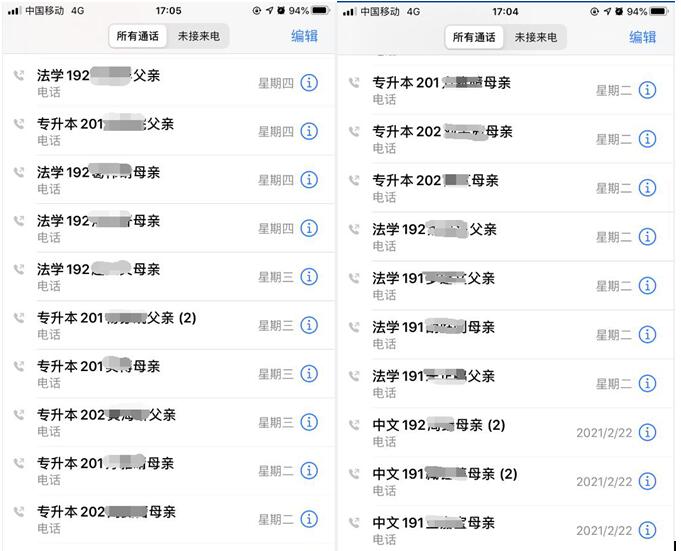Image resolution: width=681 pixels, height=551 pixels.
Task: Tap info icon for left 专升本 201 父亲 (2)
Action: [x=309, y=325]
